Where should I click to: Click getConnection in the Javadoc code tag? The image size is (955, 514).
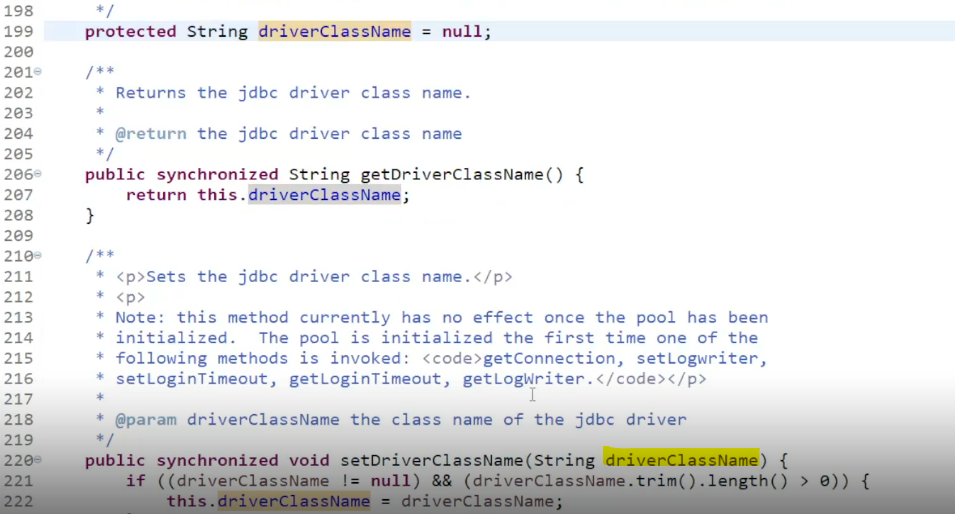549,358
